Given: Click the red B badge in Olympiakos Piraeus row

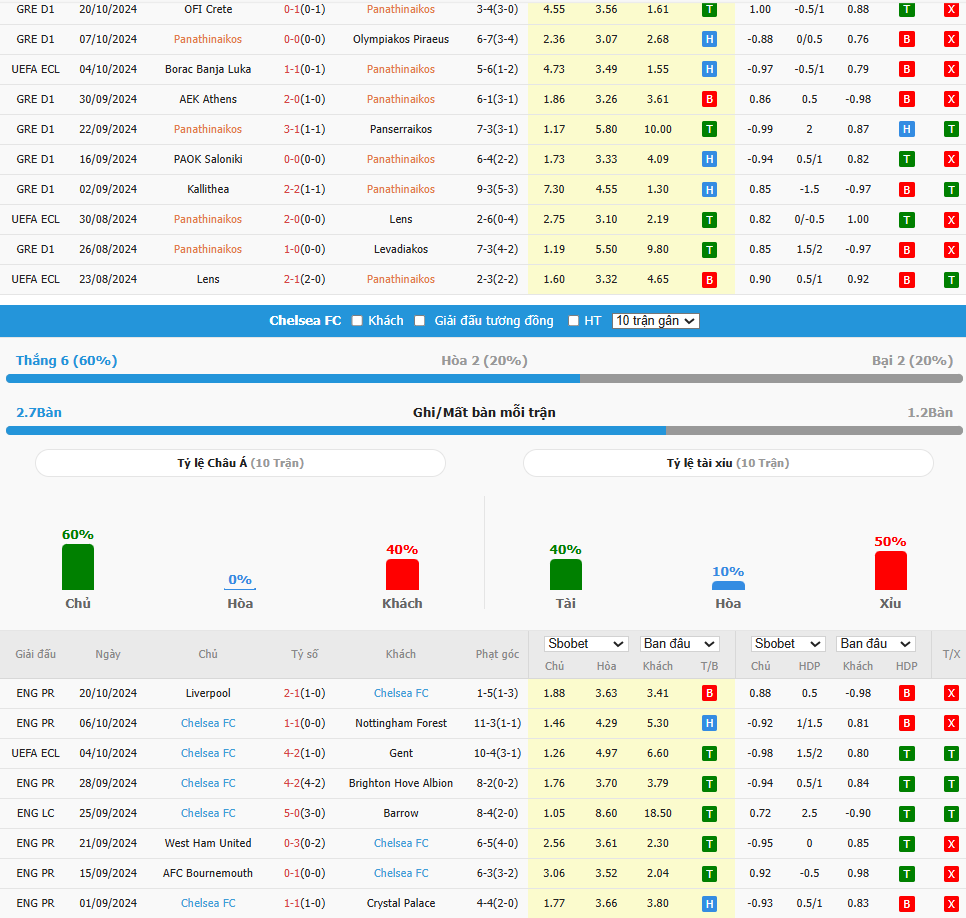Looking at the screenshot, I should [906, 39].
